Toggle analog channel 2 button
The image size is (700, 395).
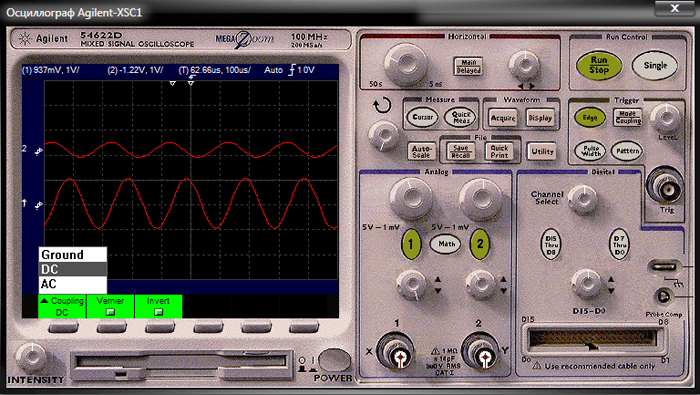[479, 244]
